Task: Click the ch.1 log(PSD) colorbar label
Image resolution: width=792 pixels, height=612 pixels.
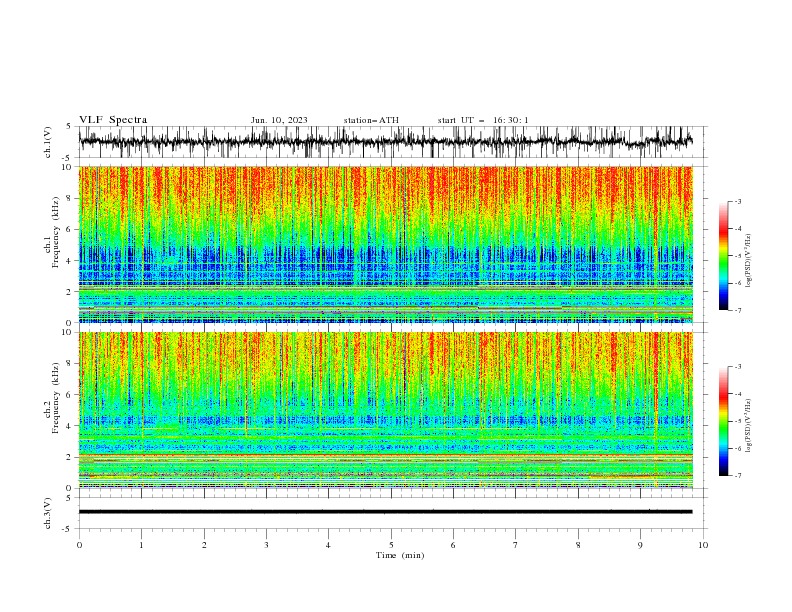Action: tap(749, 261)
